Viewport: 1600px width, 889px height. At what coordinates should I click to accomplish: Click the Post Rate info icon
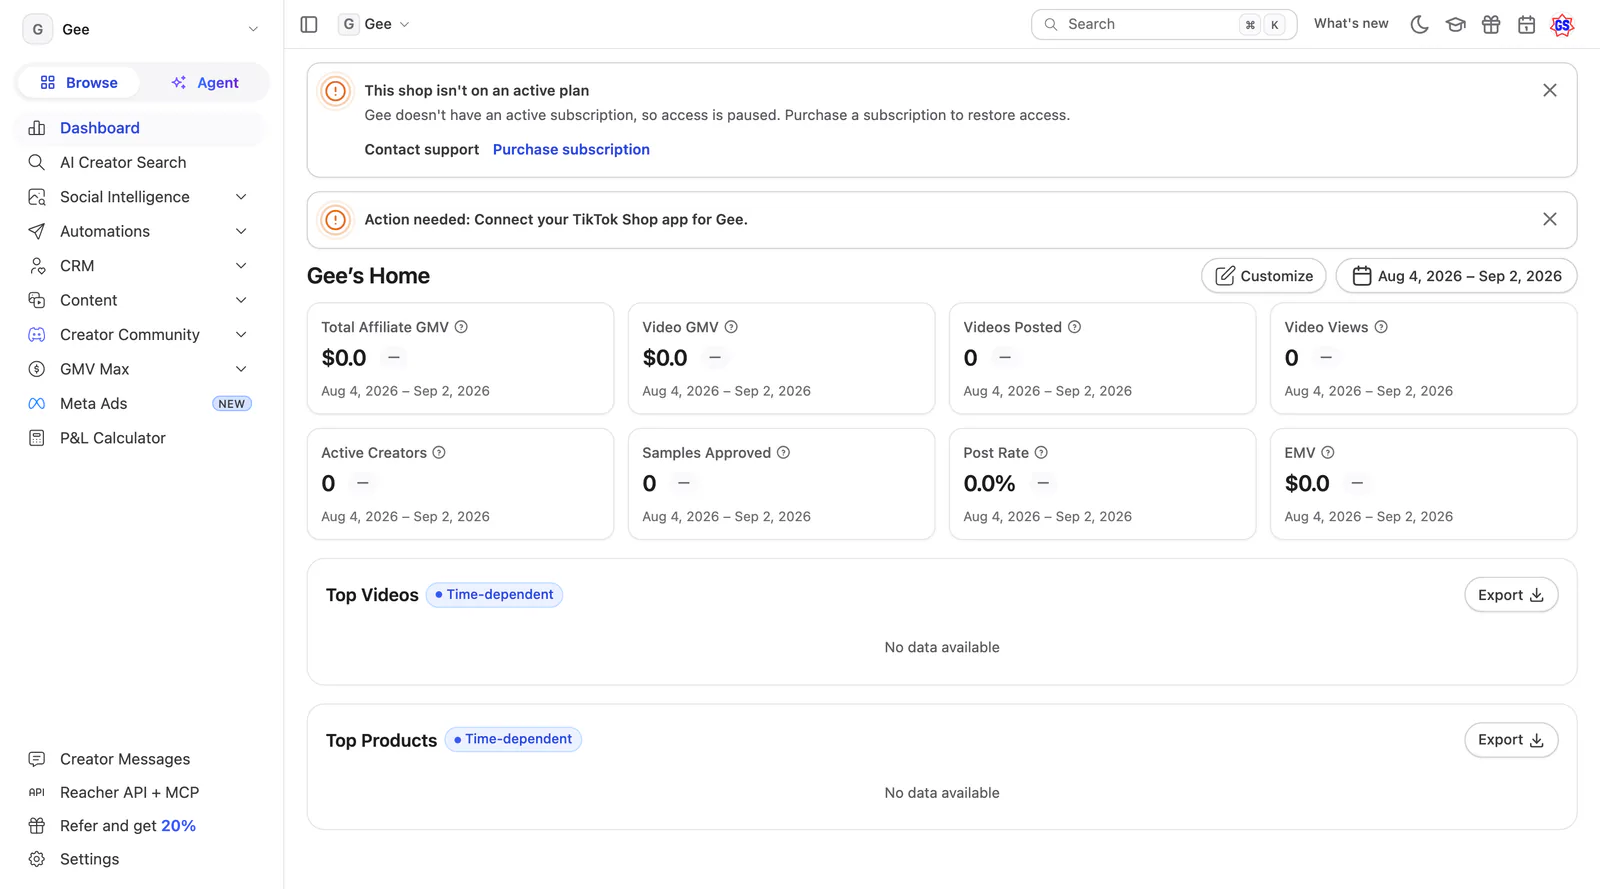1041,453
